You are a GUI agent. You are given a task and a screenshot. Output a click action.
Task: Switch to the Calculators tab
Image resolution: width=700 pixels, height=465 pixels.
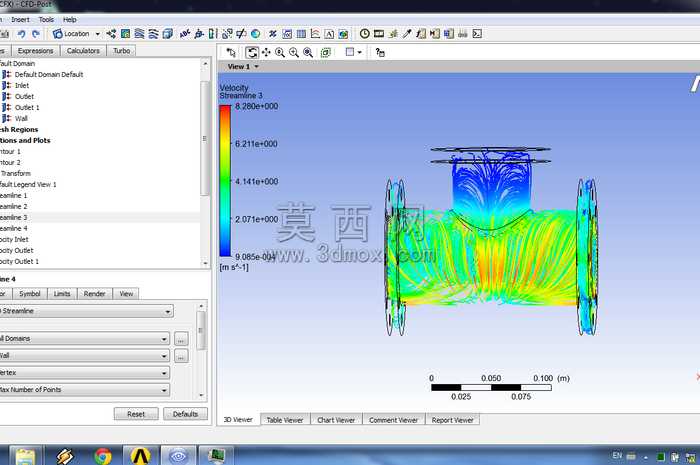click(83, 51)
